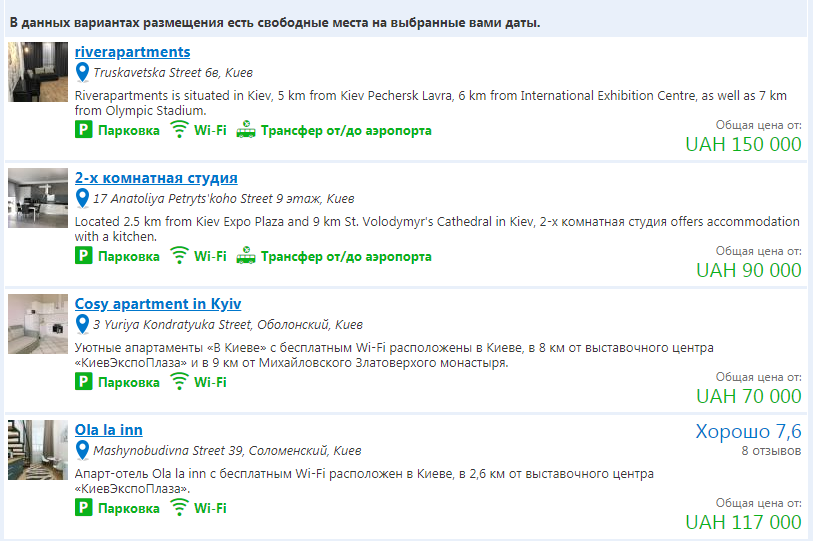Viewport: 817px width, 541px height.
Task: Open the 2-х комнатная студия listing
Action: pyautogui.click(x=156, y=178)
